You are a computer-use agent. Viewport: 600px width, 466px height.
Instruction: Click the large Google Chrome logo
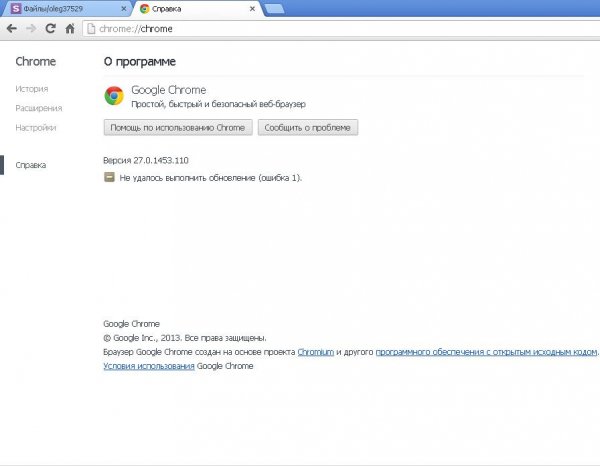coord(114,96)
